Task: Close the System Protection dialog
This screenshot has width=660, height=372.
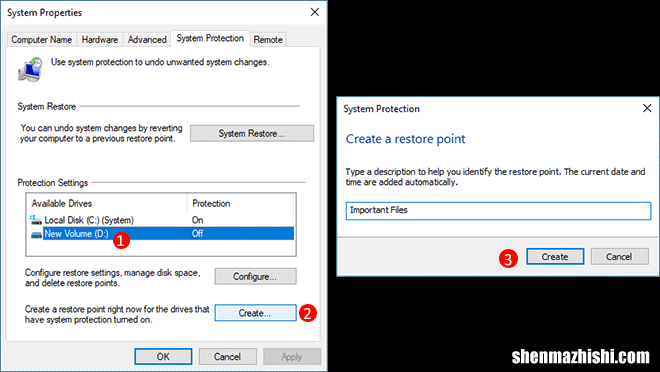Action: click(x=647, y=109)
